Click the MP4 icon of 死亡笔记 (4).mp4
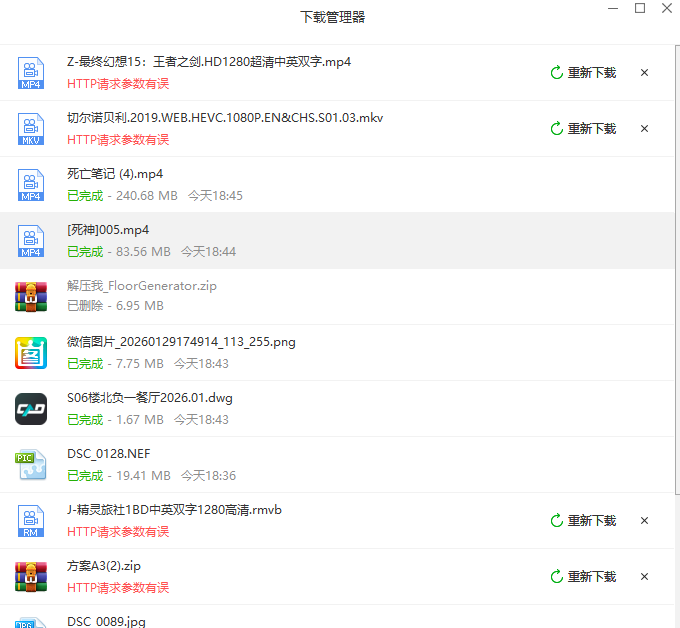Viewport: 680px width, 628px height. [31, 185]
